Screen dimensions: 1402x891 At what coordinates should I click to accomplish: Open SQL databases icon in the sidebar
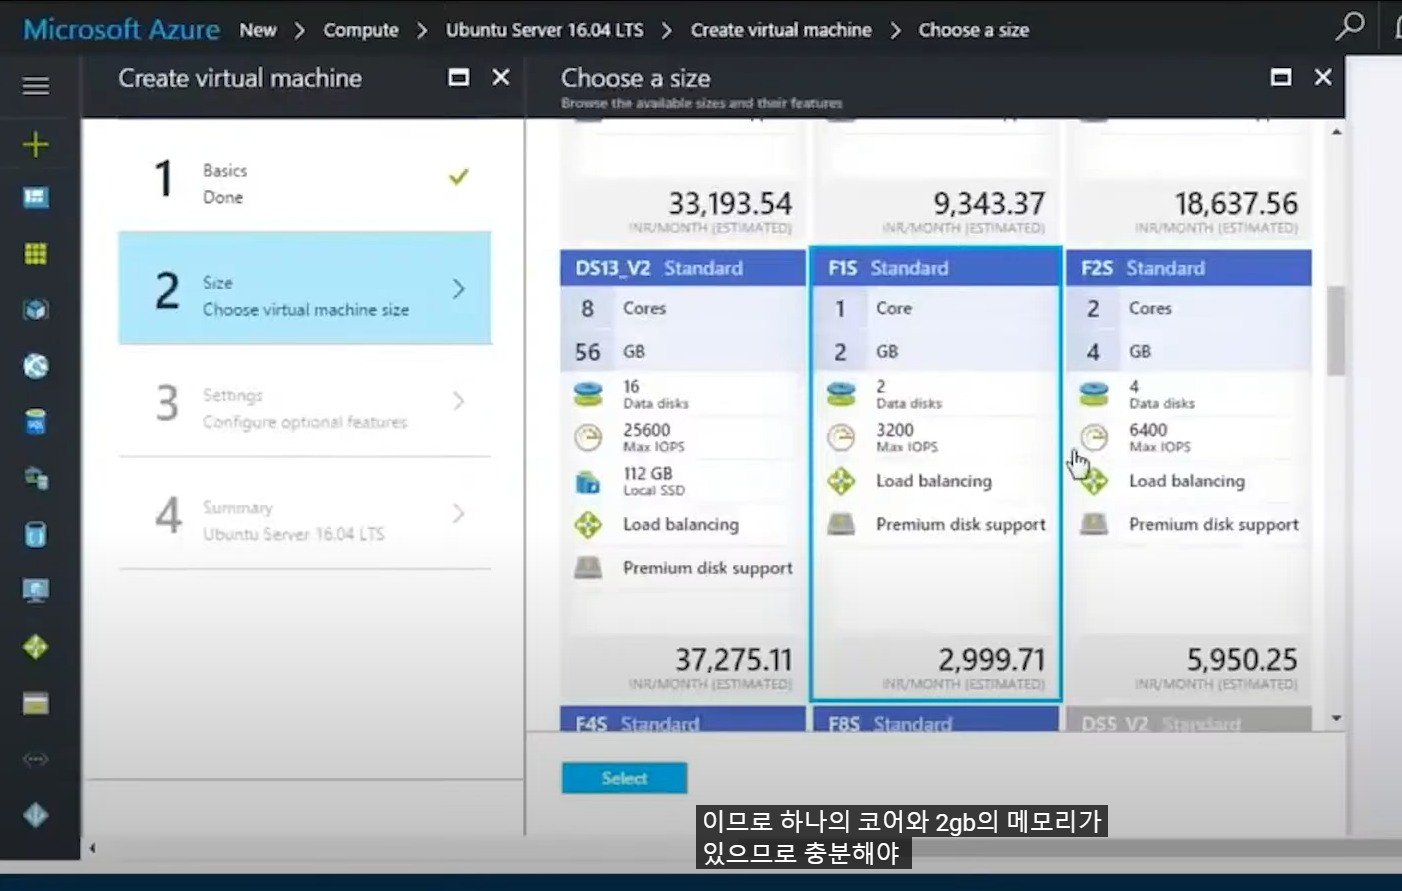click(36, 422)
